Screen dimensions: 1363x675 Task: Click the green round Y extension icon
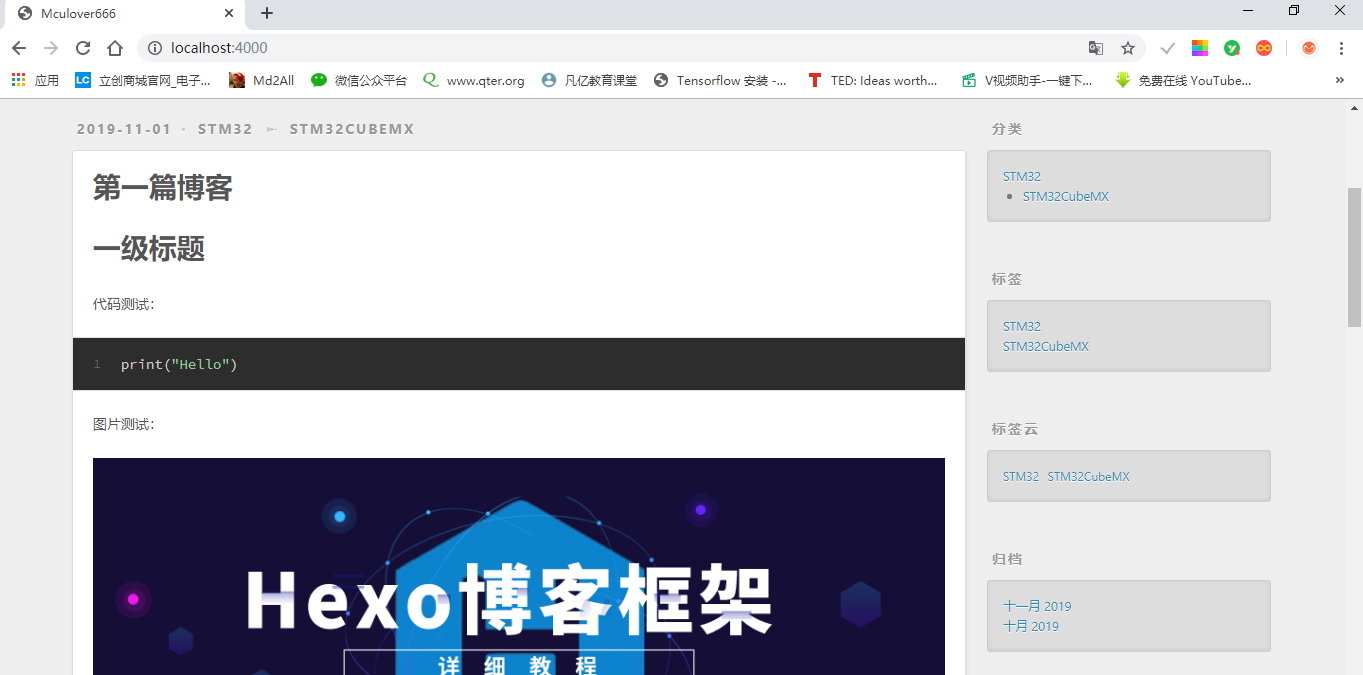coord(1232,48)
